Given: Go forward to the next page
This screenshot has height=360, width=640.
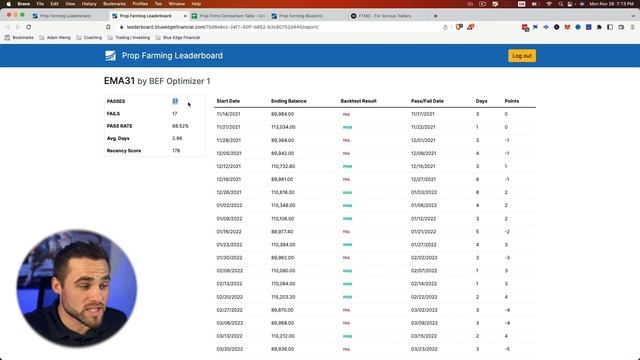Looking at the screenshot, I should [x=18, y=27].
